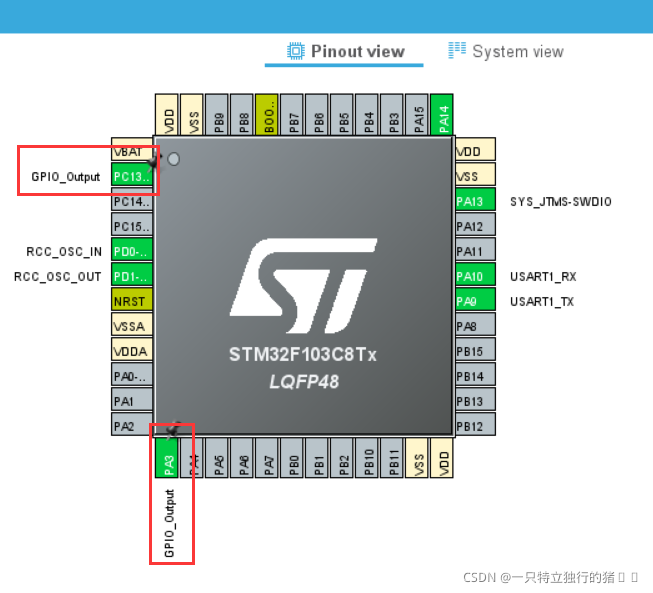Click the BOOT0 pin
This screenshot has height=593, width=653.
[267, 115]
